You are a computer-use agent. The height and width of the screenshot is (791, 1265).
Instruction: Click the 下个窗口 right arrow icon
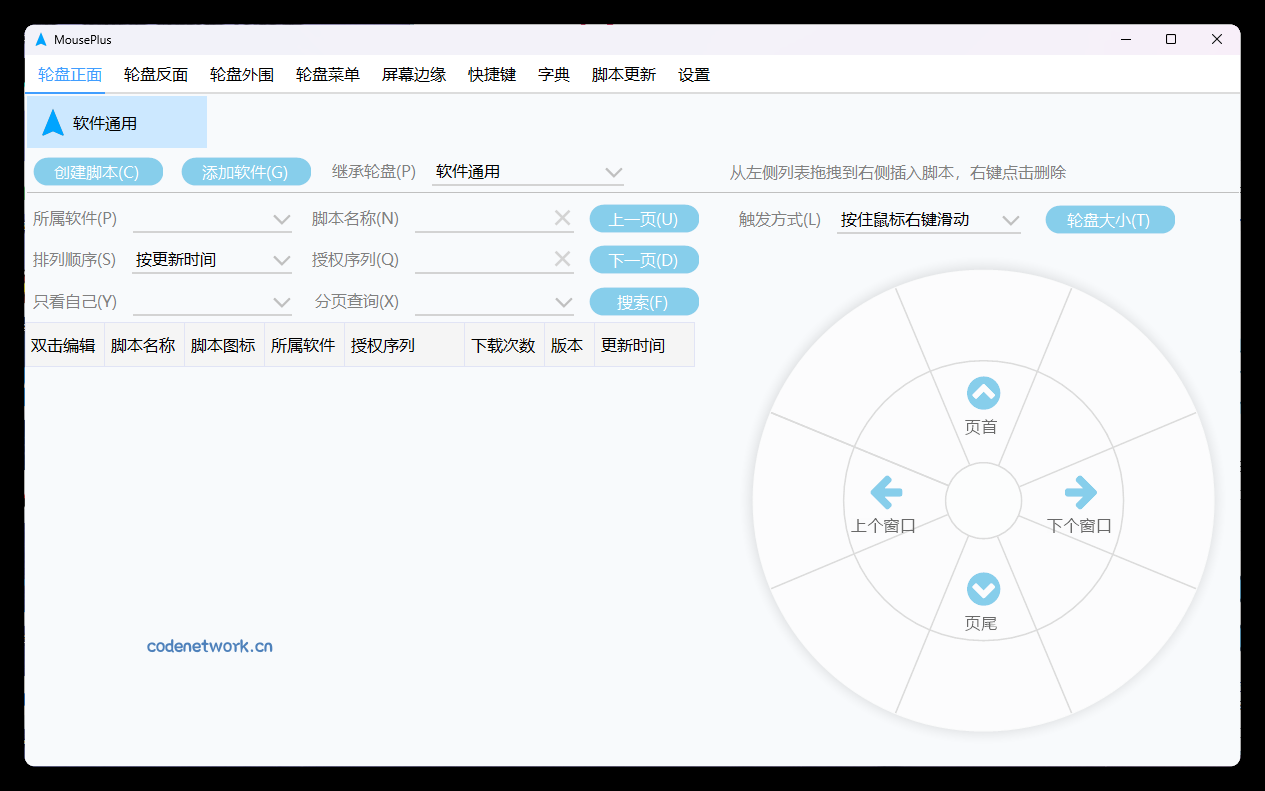pos(1080,492)
